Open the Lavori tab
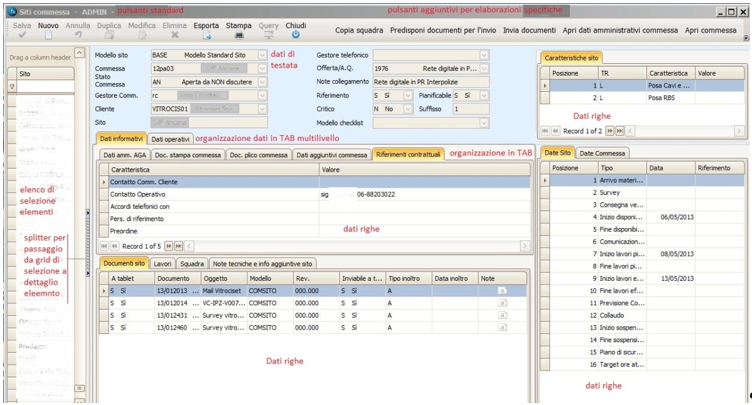The height and width of the screenshot is (405, 752). tap(163, 263)
